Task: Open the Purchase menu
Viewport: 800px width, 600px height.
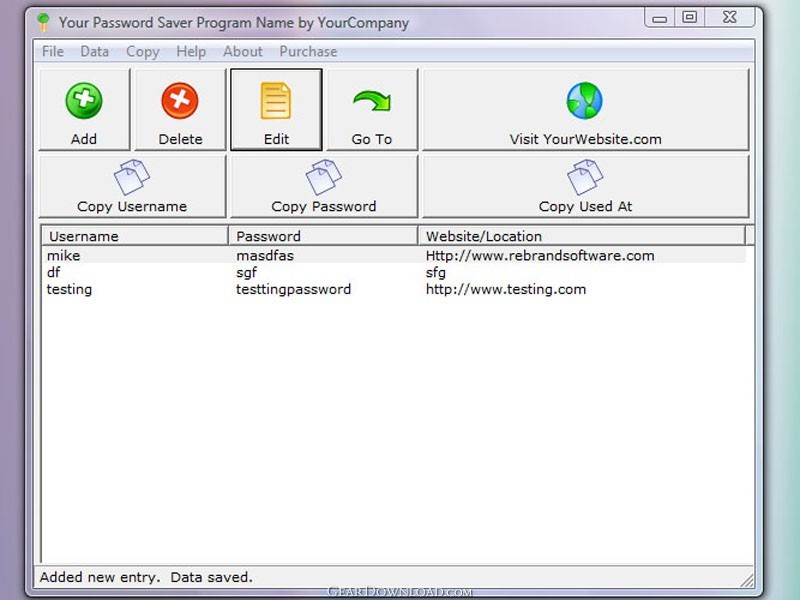Action: coord(308,52)
